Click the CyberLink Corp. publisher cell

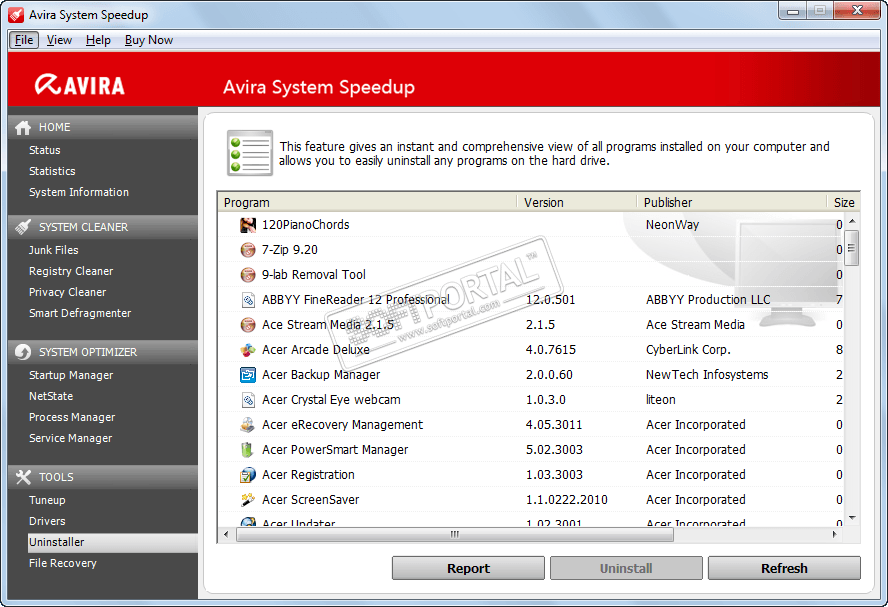coord(688,350)
